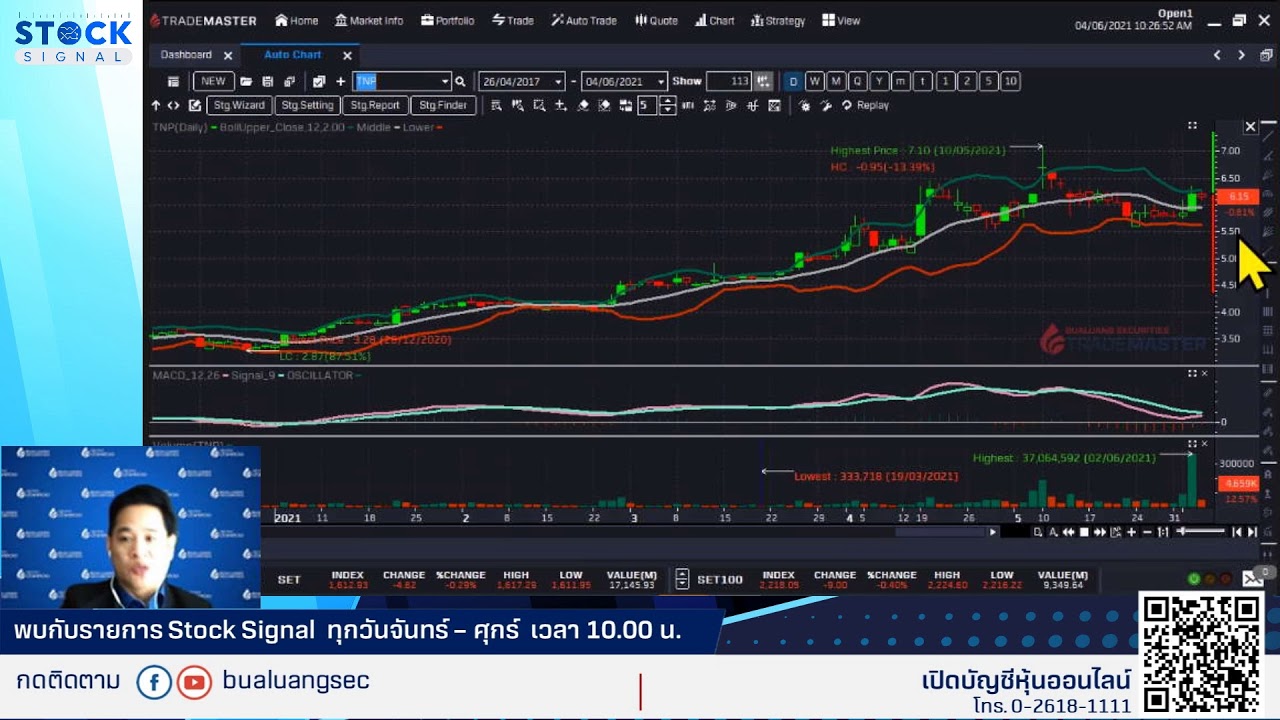Click the NEW button
The height and width of the screenshot is (720, 1280).
click(x=213, y=81)
